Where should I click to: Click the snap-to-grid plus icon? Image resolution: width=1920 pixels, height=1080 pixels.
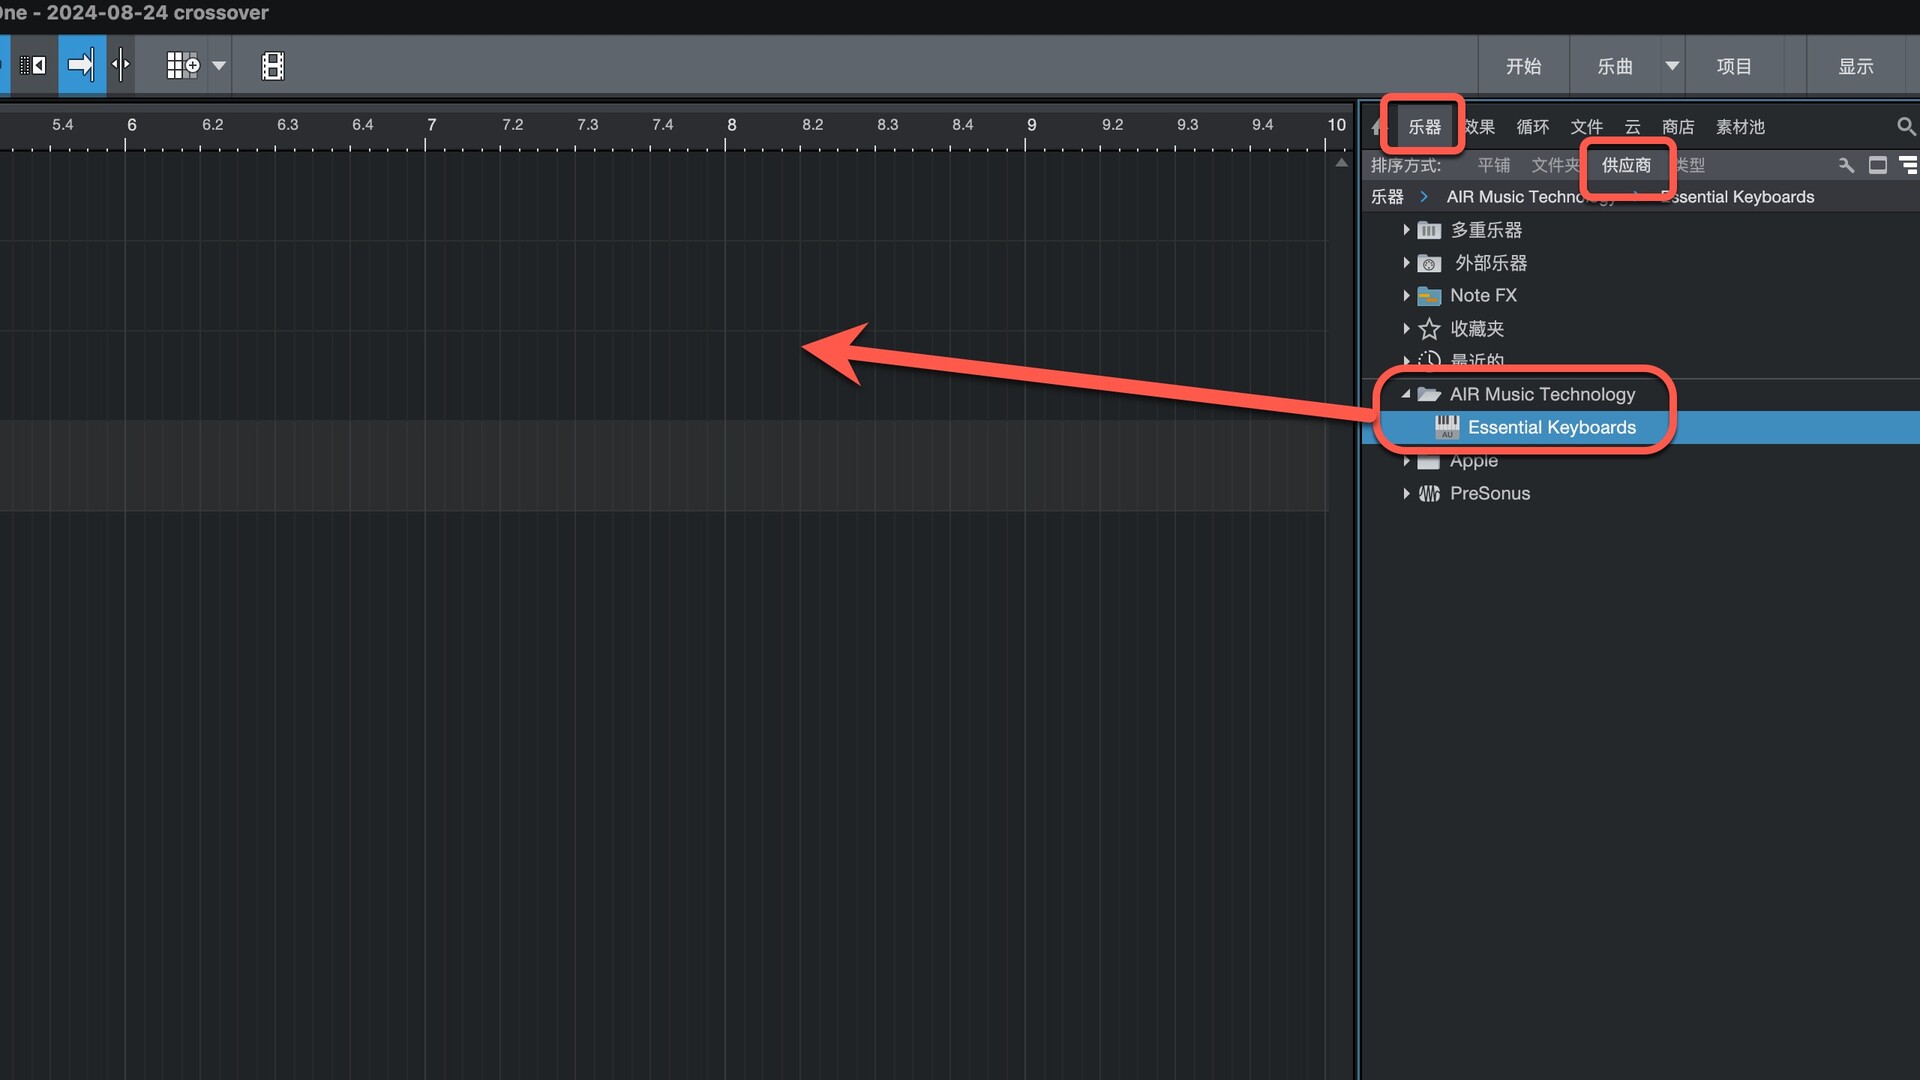(183, 66)
